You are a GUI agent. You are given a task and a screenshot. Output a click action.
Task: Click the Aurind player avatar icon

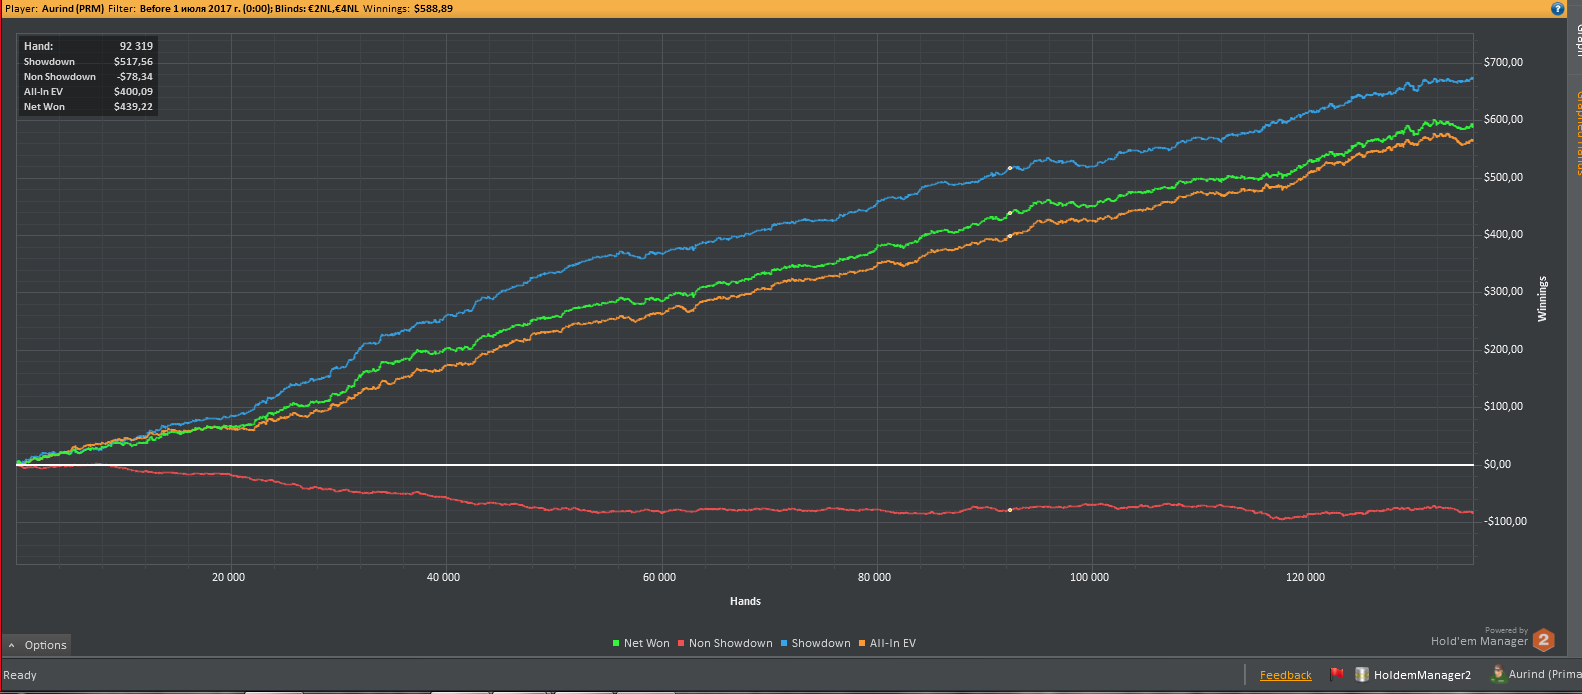[x=1497, y=674]
